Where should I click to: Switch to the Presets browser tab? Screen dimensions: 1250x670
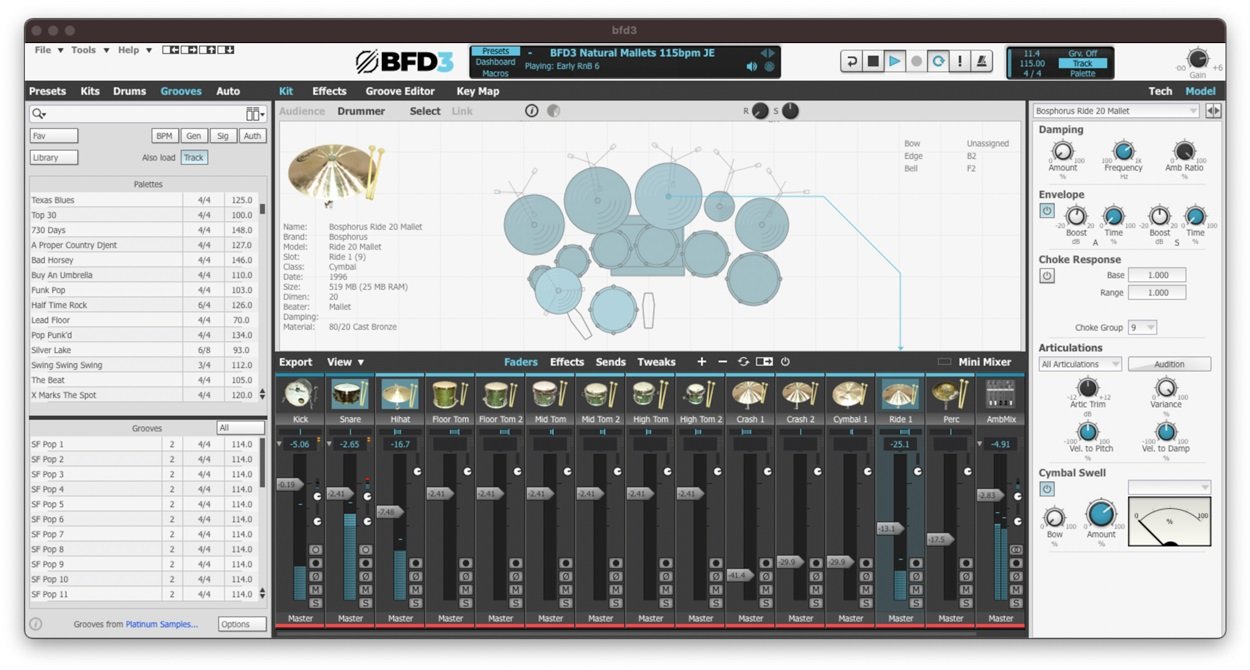[47, 91]
